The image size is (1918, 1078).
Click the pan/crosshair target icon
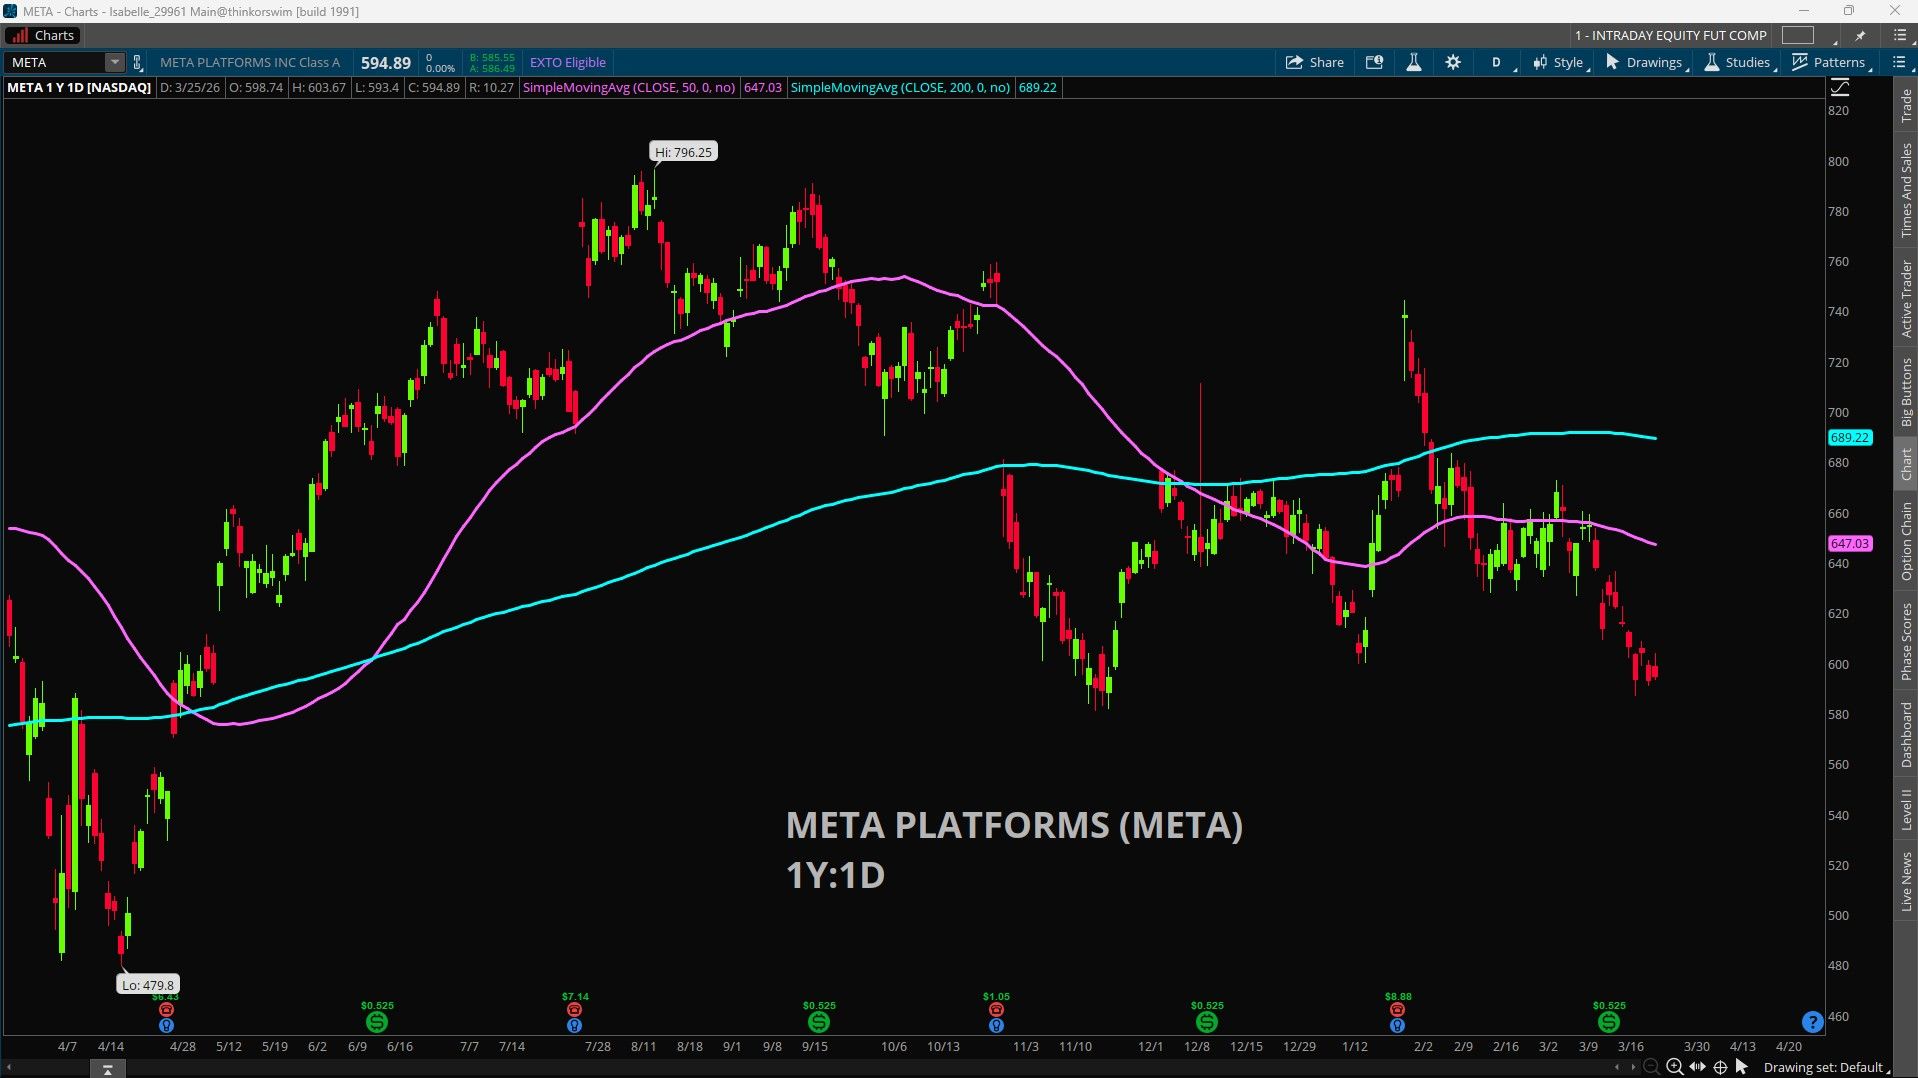[1720, 1067]
